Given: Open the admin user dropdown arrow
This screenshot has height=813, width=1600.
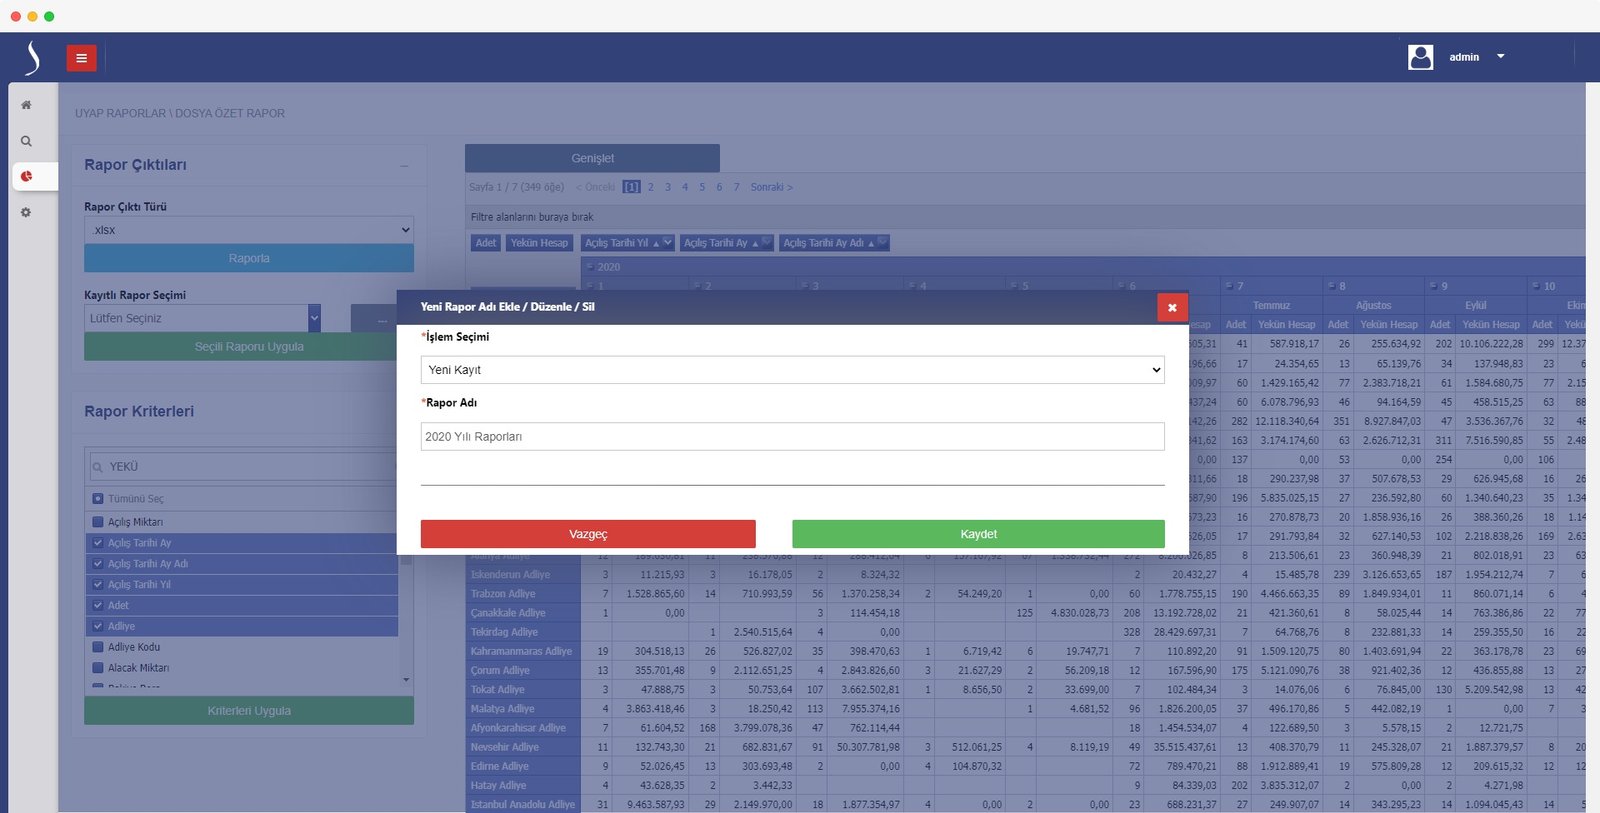Looking at the screenshot, I should [1500, 57].
